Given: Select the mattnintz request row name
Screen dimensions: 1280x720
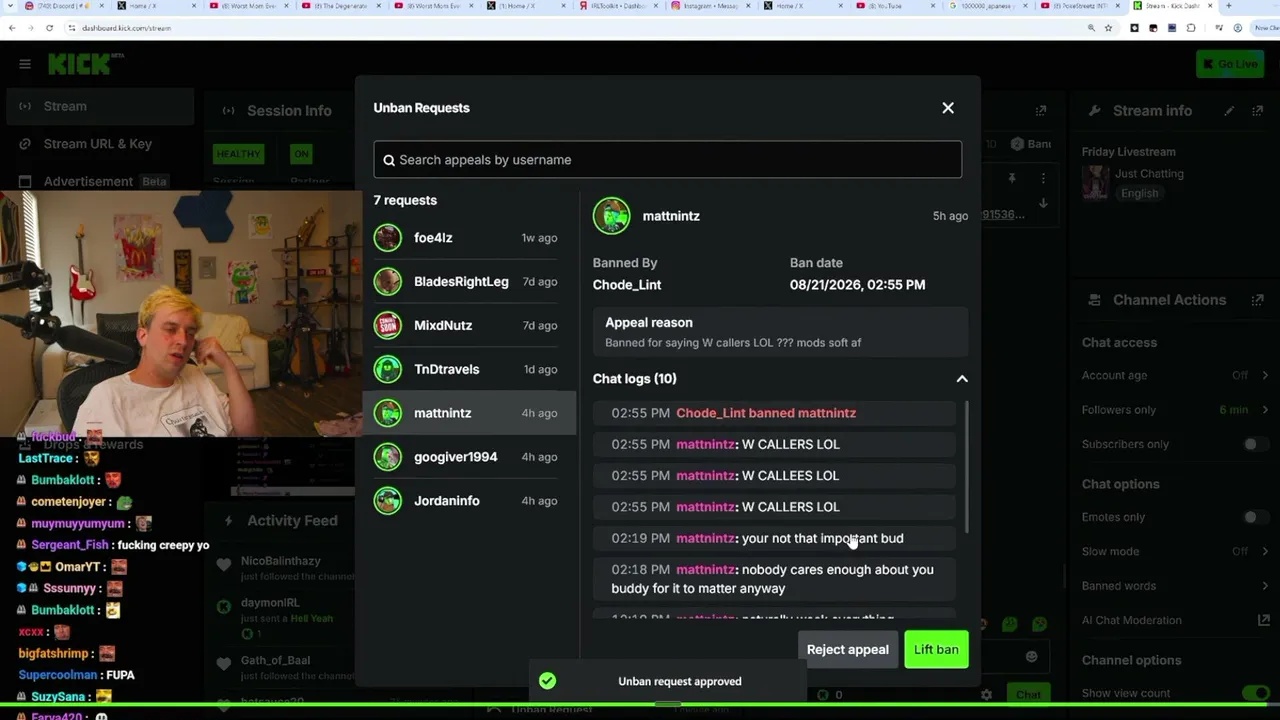Looking at the screenshot, I should pyautogui.click(x=442, y=413).
